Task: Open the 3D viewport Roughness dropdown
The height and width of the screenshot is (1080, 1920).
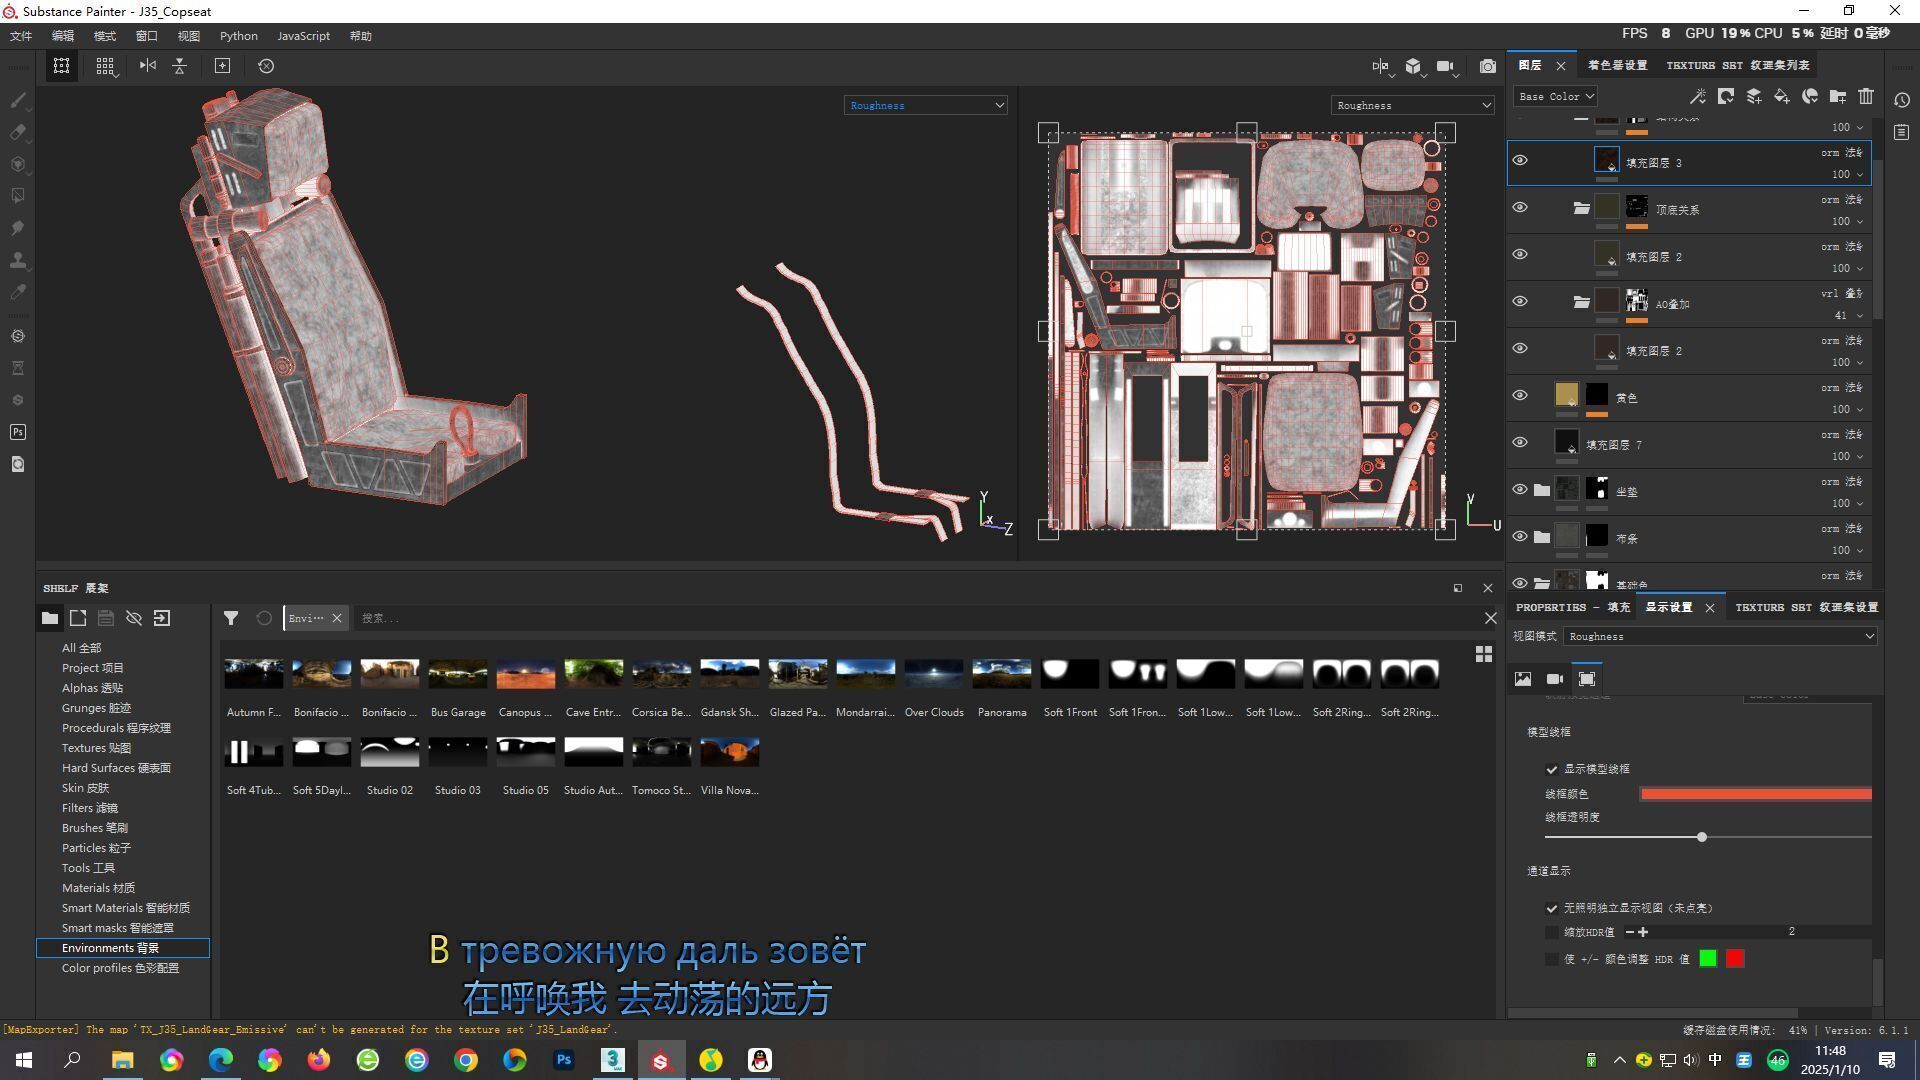Action: (x=925, y=105)
